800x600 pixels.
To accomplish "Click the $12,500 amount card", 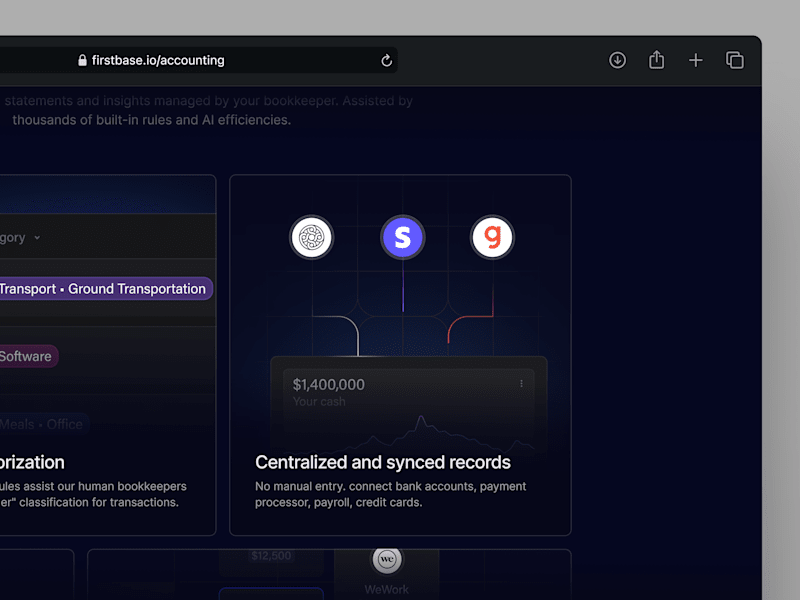I will click(271, 556).
